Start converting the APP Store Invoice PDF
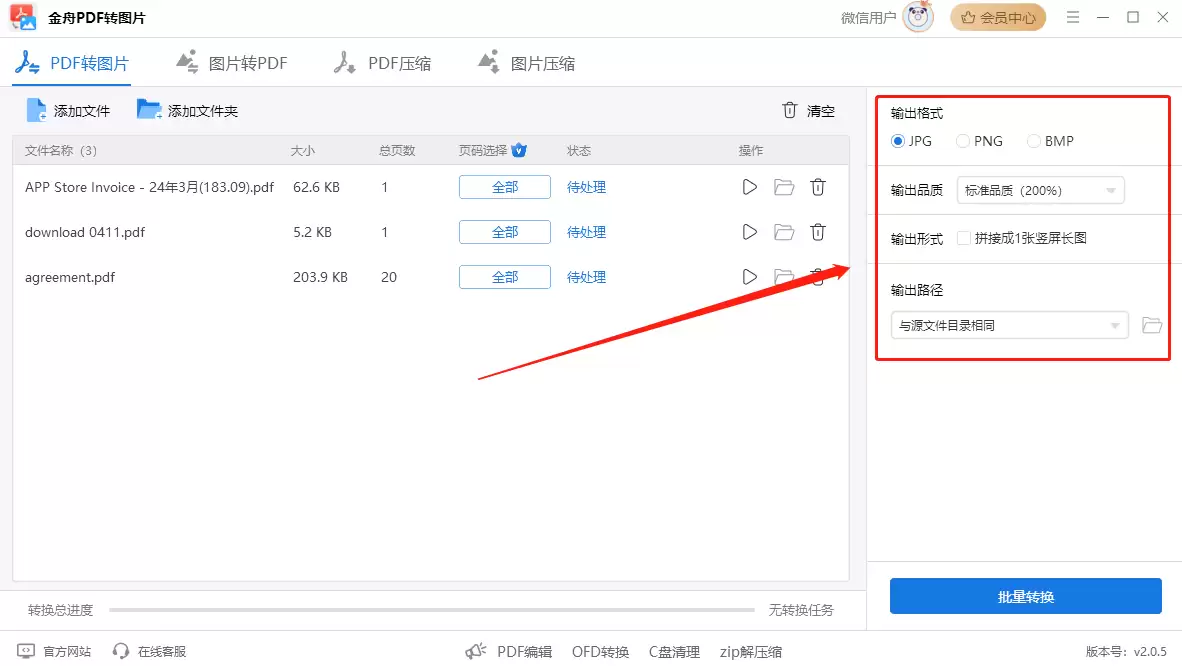The height and width of the screenshot is (666, 1182). [749, 186]
